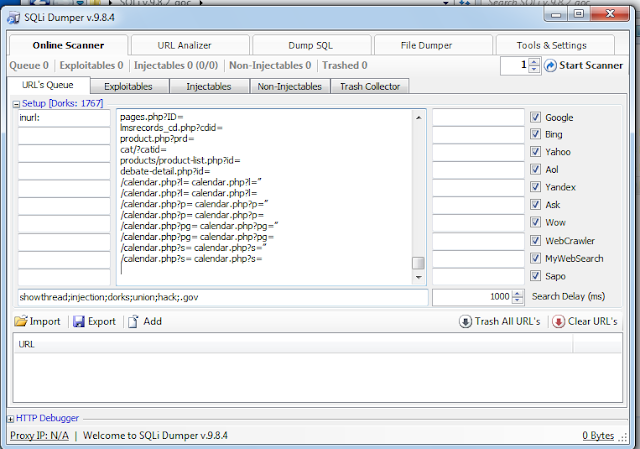Screen dimensions: 640x449
Task: Click the Clear URL's icon
Action: (x=558, y=322)
